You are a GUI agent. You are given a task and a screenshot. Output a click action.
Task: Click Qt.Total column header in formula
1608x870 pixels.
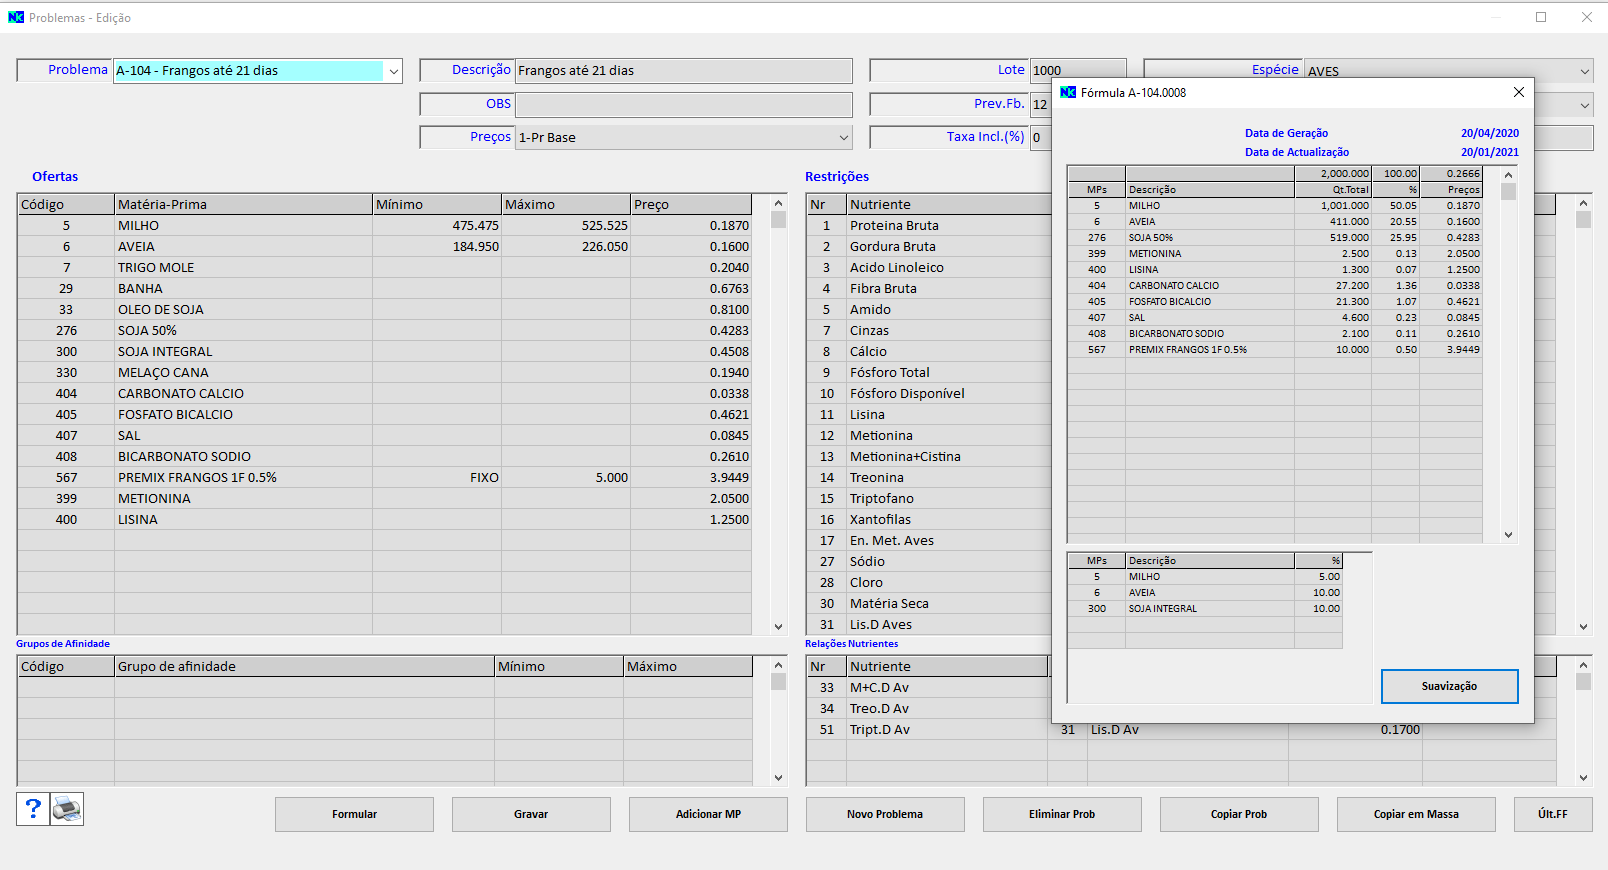1333,189
